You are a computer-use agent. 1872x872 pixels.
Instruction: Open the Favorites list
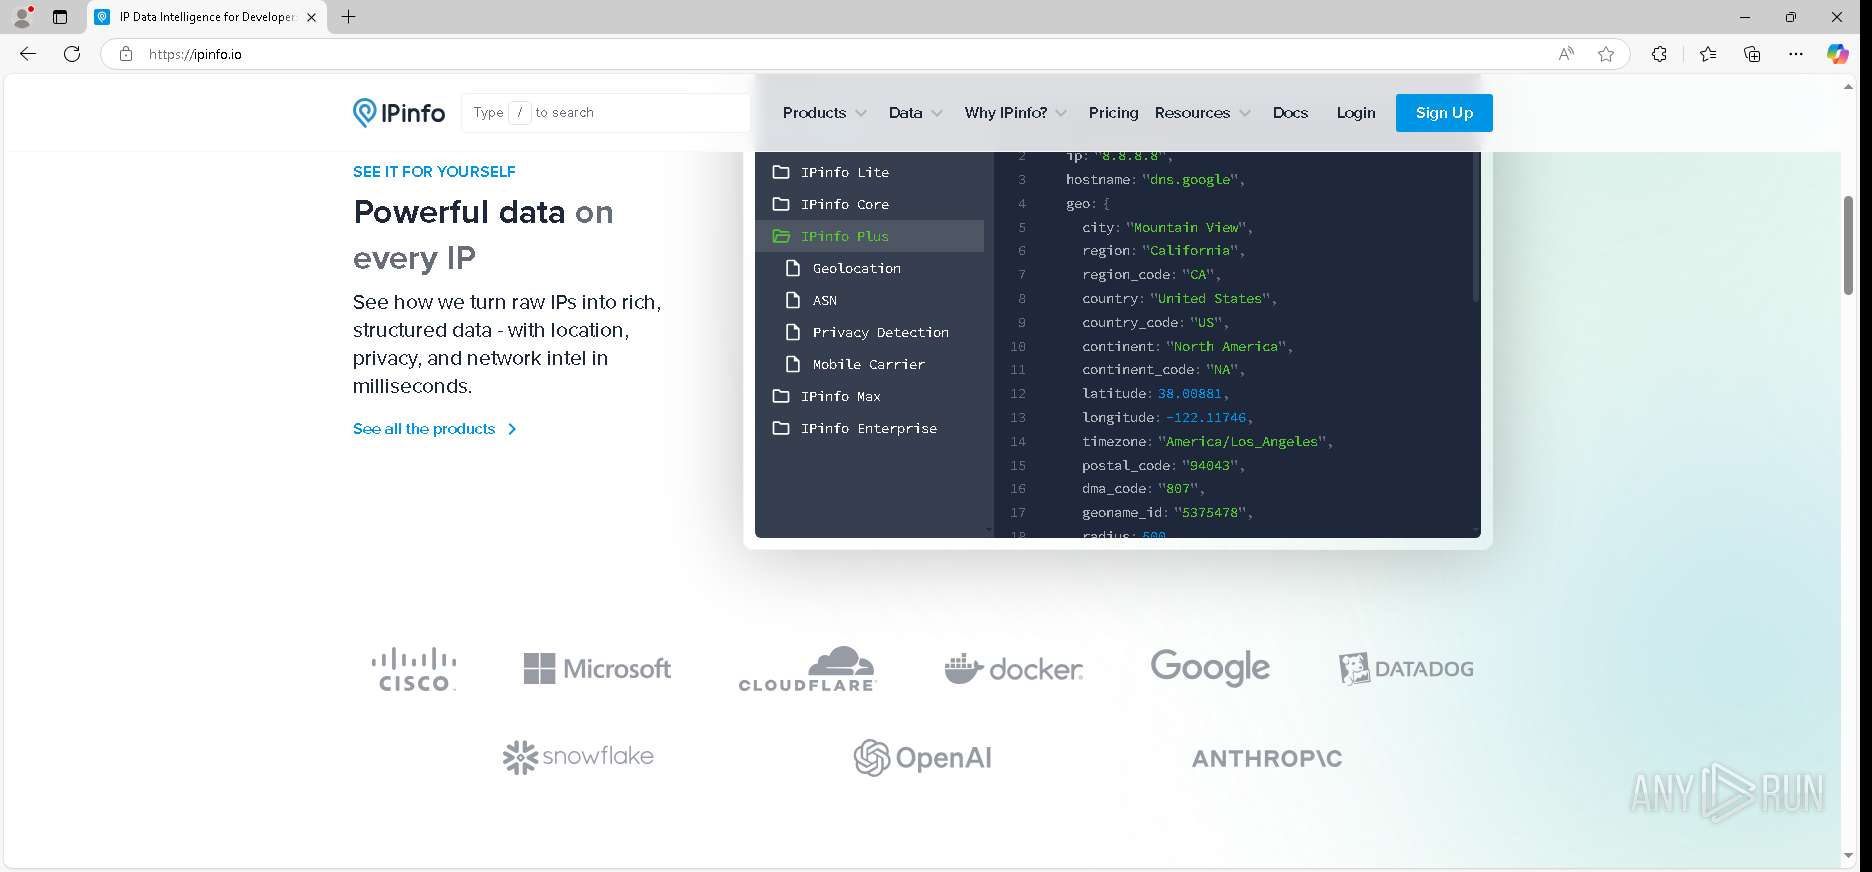[1708, 54]
